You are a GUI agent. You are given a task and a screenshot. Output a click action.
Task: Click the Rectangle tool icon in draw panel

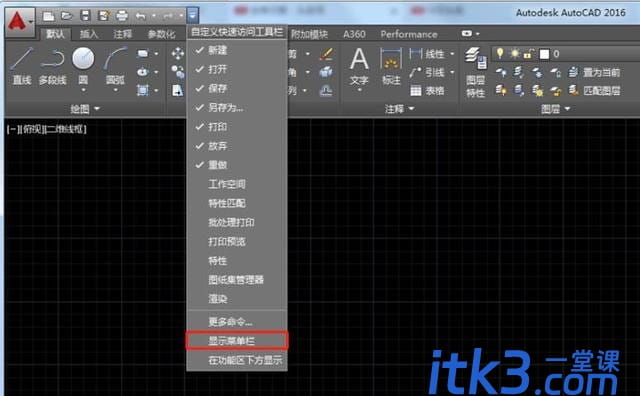(x=143, y=53)
